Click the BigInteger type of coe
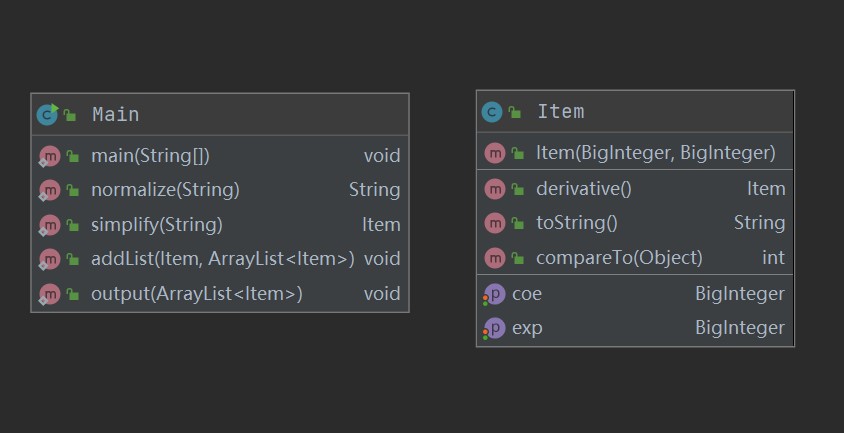The height and width of the screenshot is (433, 844). 740,294
